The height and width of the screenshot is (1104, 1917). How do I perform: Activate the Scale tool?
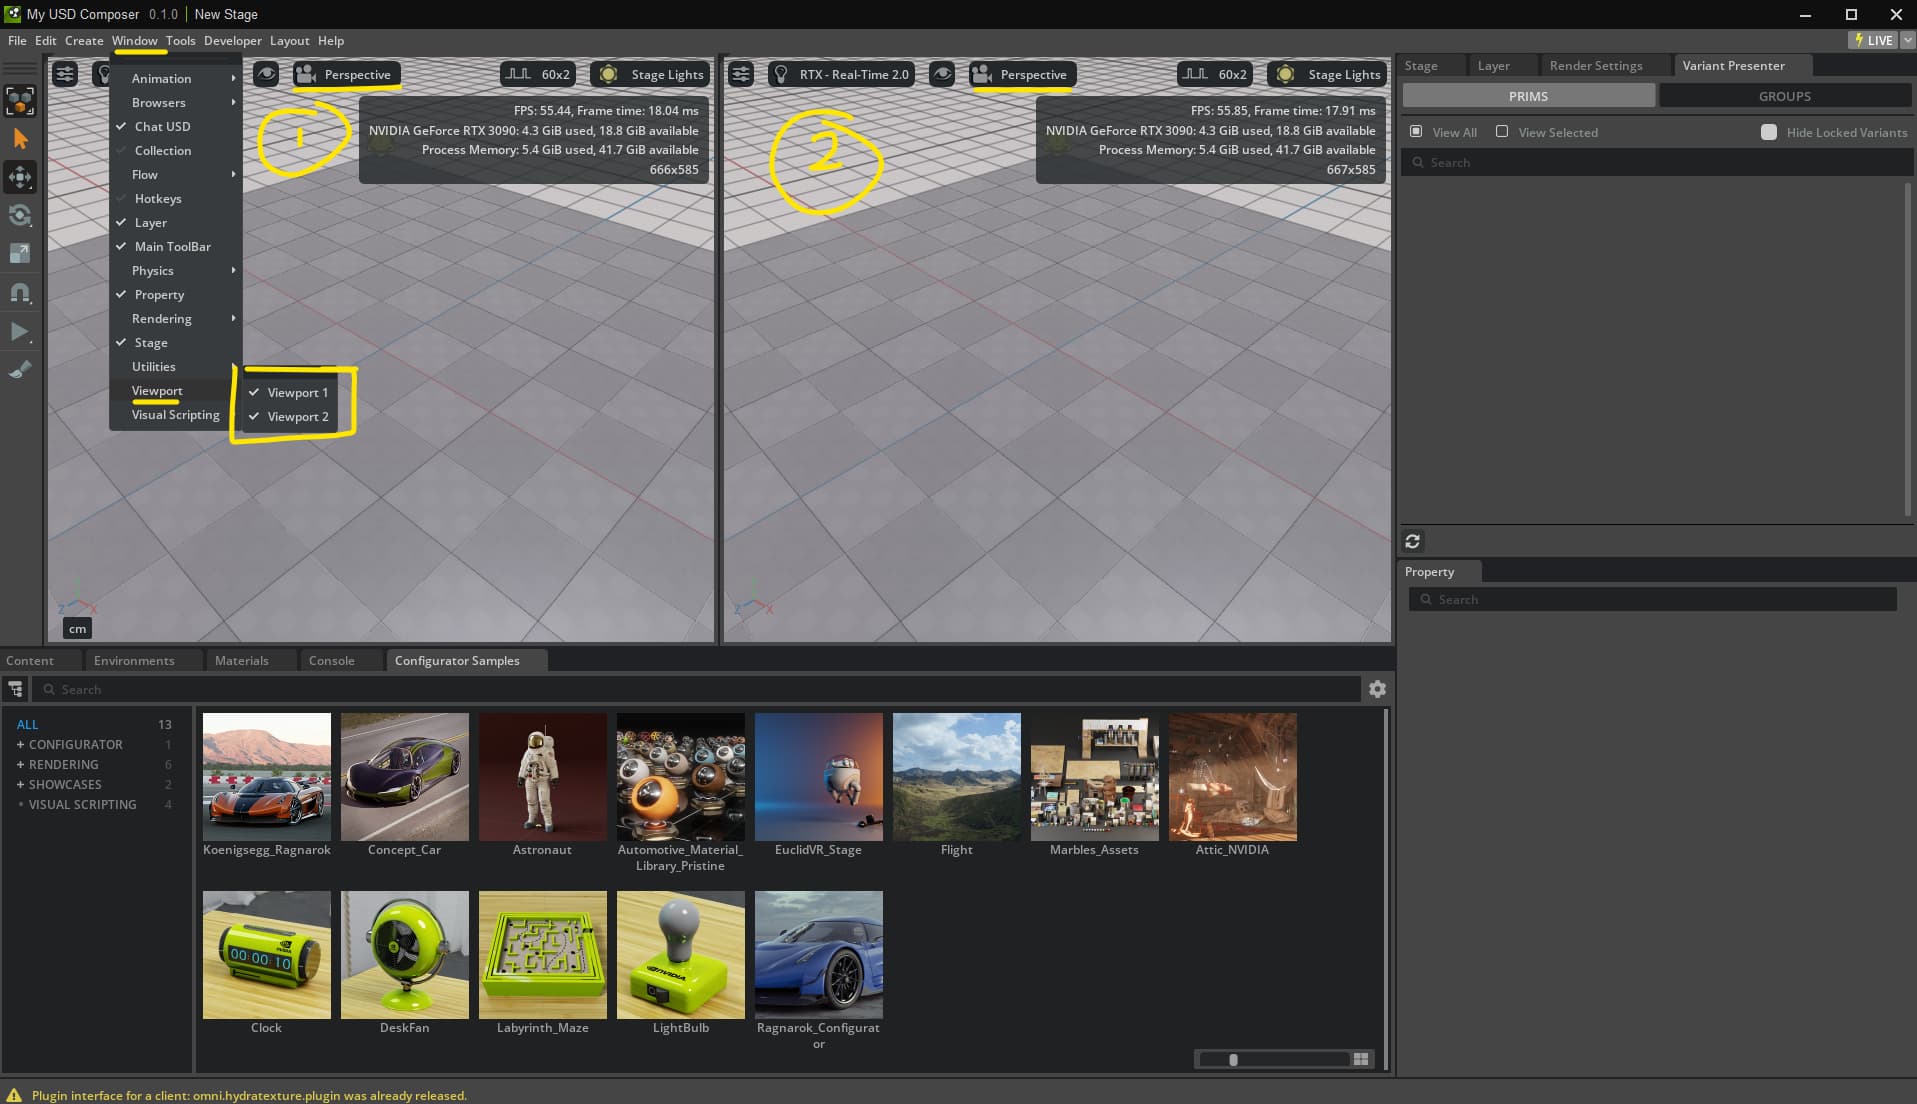coord(20,253)
